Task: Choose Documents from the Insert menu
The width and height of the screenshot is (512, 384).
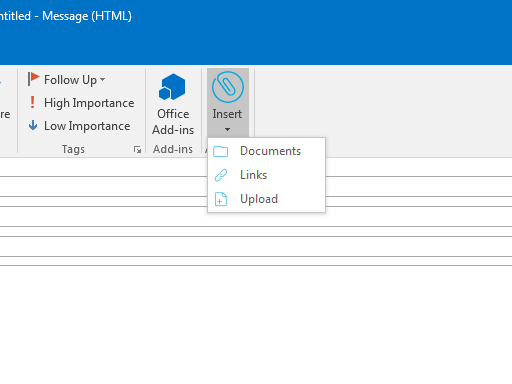Action: [266, 151]
